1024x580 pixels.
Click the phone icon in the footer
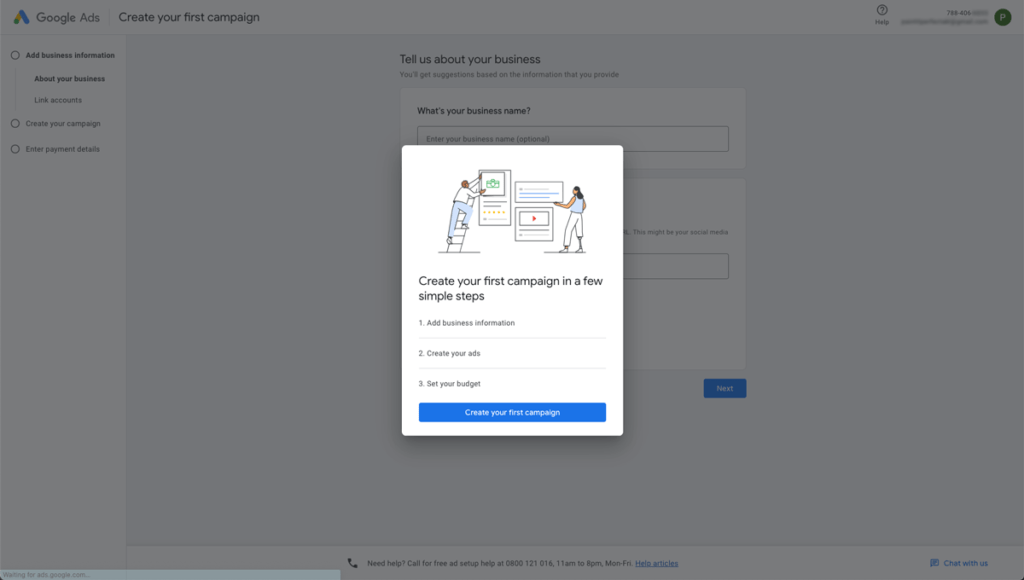click(352, 563)
